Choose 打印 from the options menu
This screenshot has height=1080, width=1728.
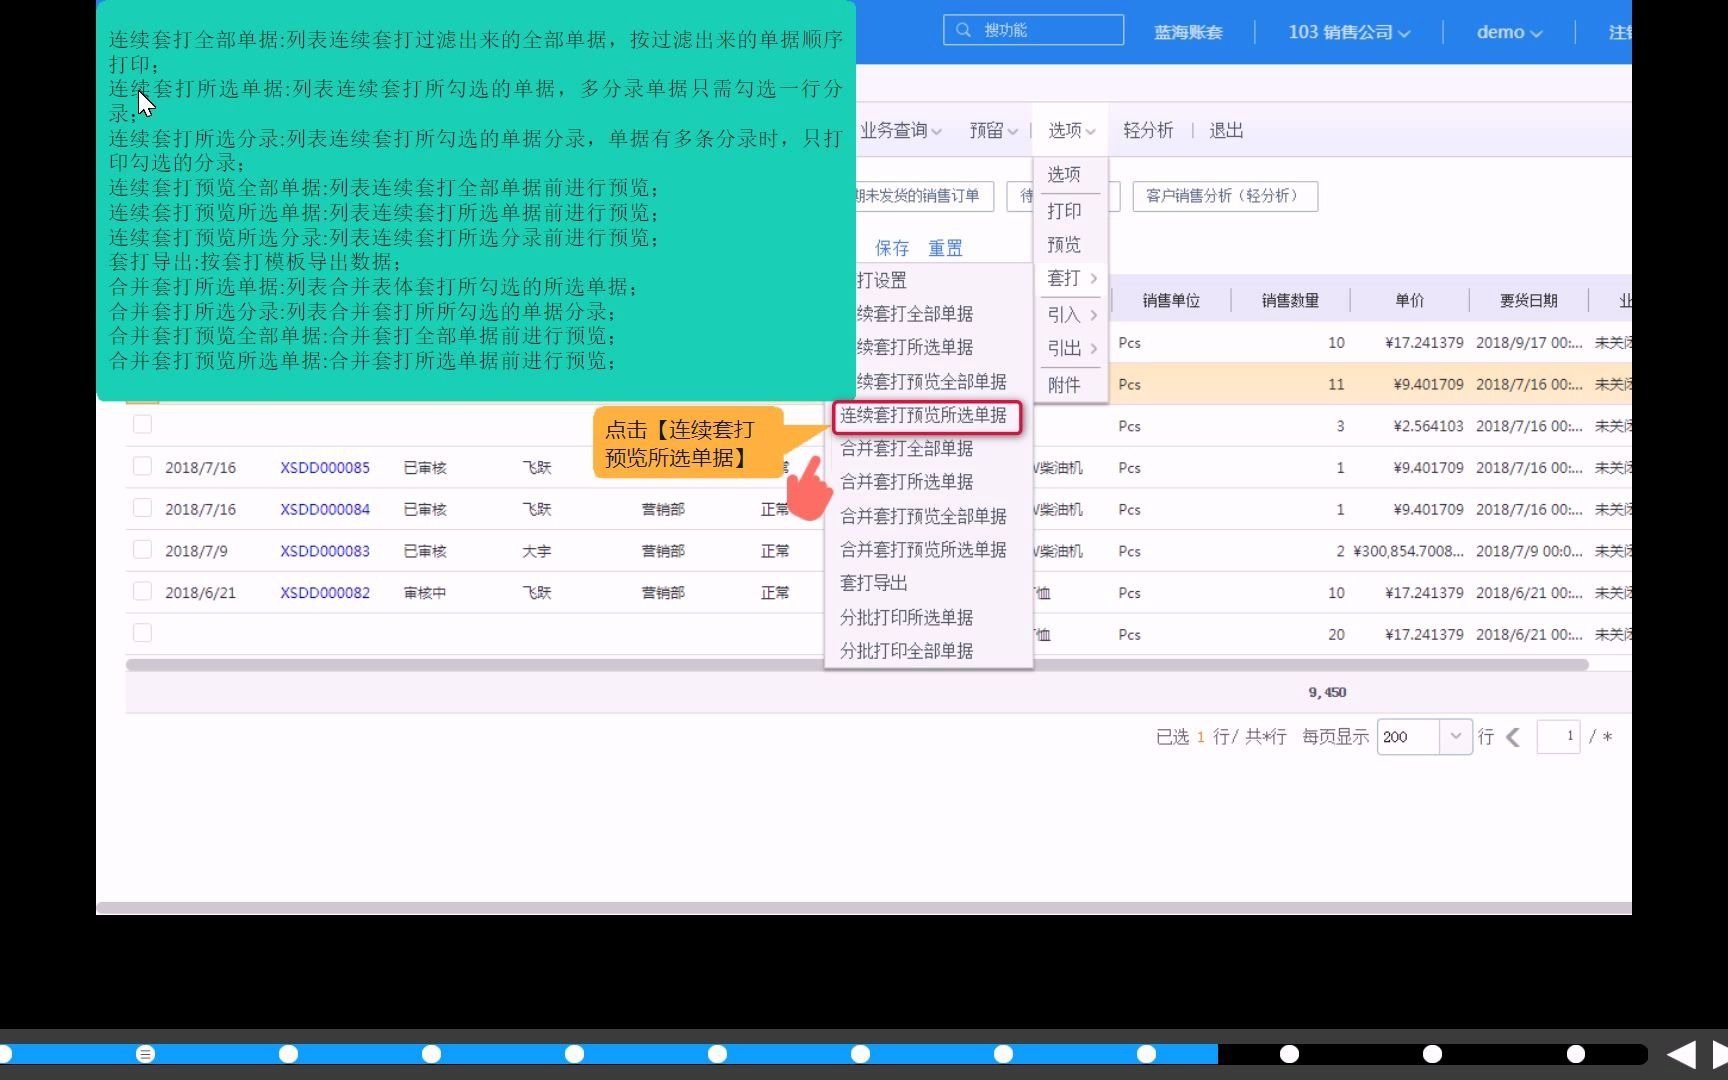pyautogui.click(x=1064, y=211)
